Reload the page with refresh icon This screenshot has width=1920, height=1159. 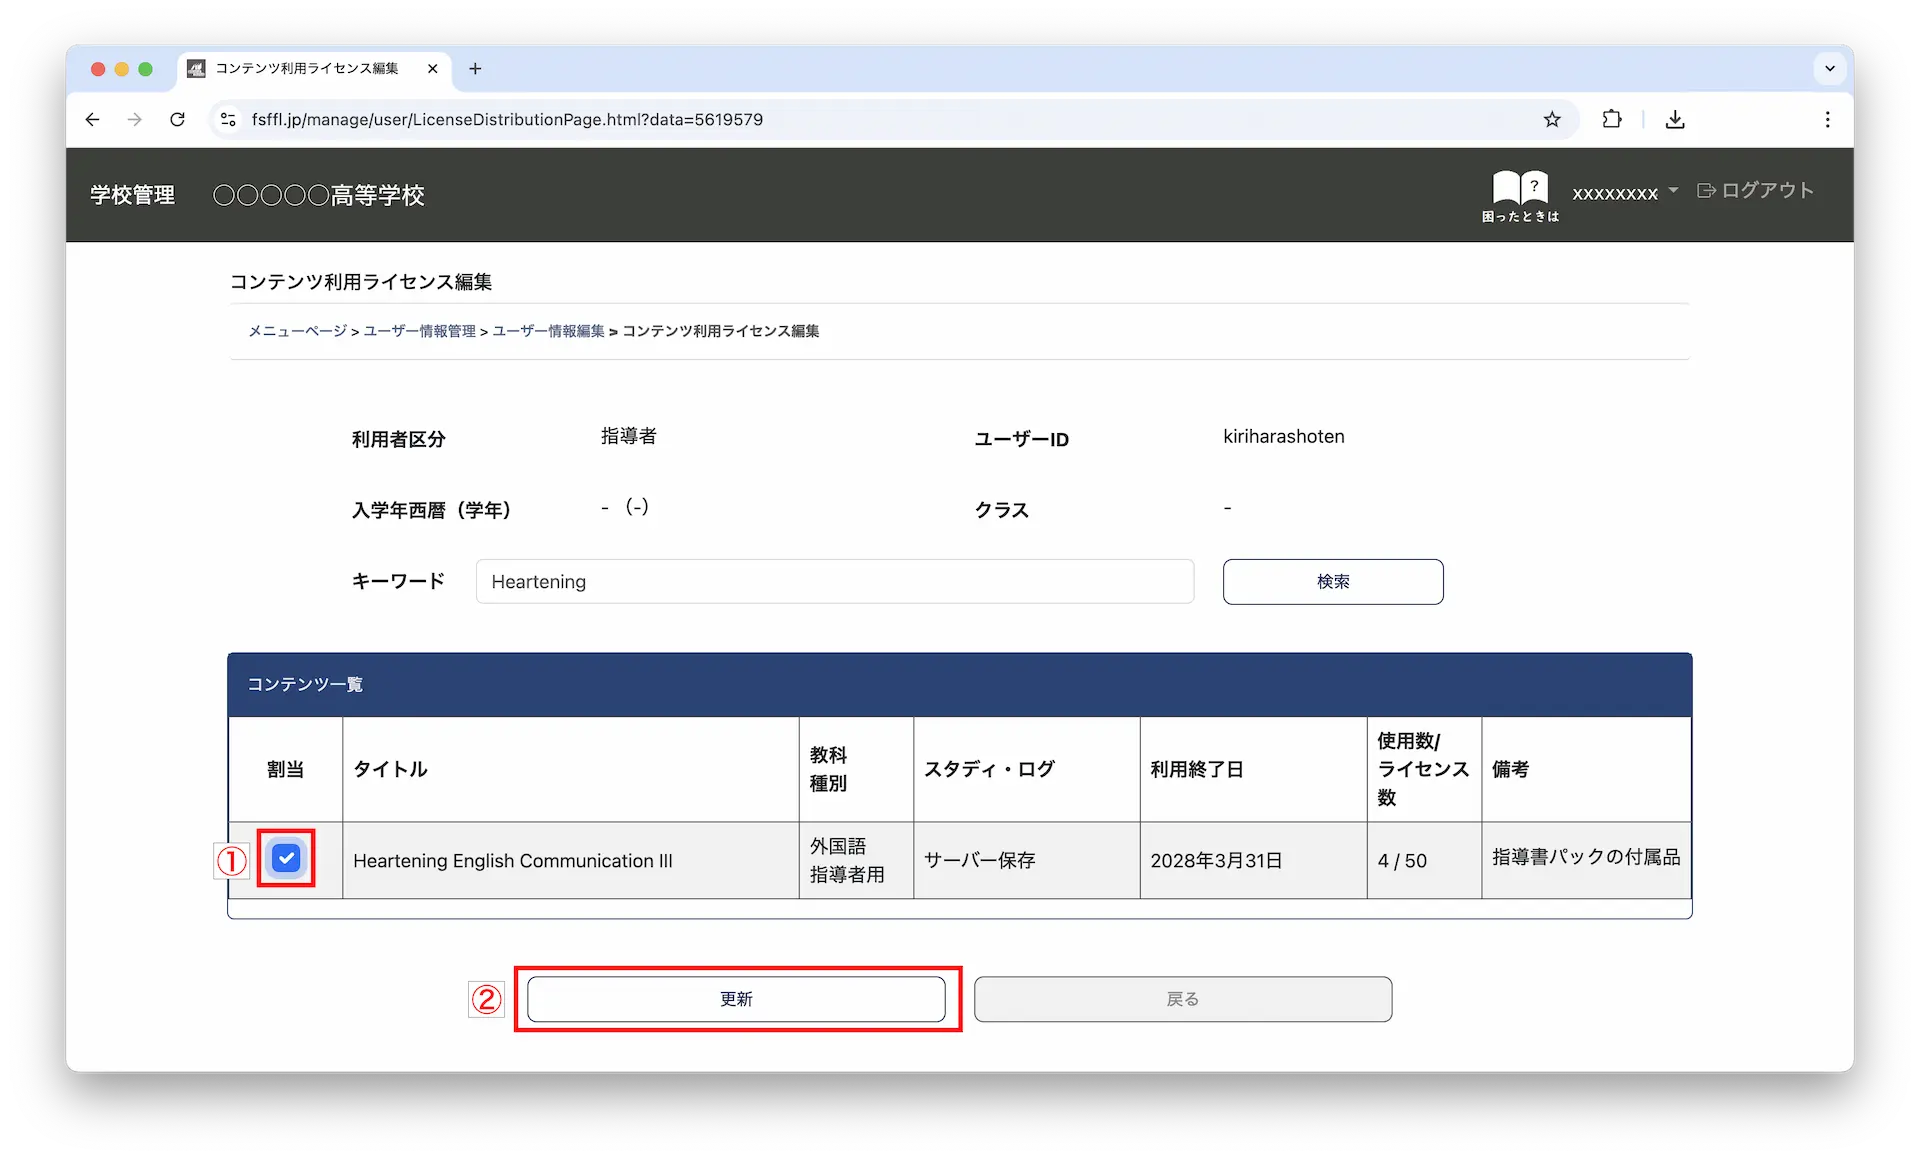[177, 120]
